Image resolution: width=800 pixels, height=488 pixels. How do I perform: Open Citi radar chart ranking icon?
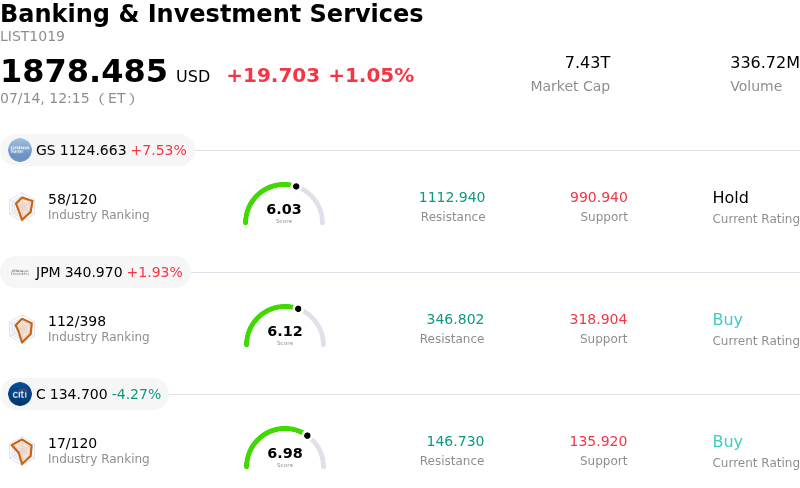(x=22, y=451)
